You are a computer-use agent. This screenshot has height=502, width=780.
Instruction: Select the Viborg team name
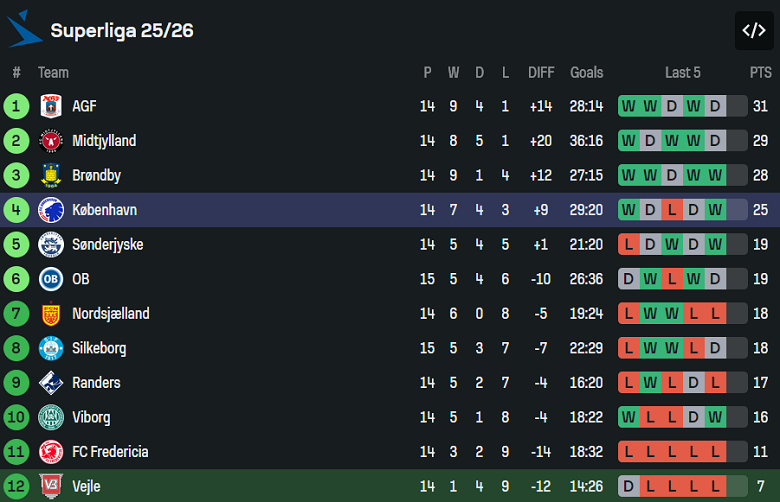91,417
